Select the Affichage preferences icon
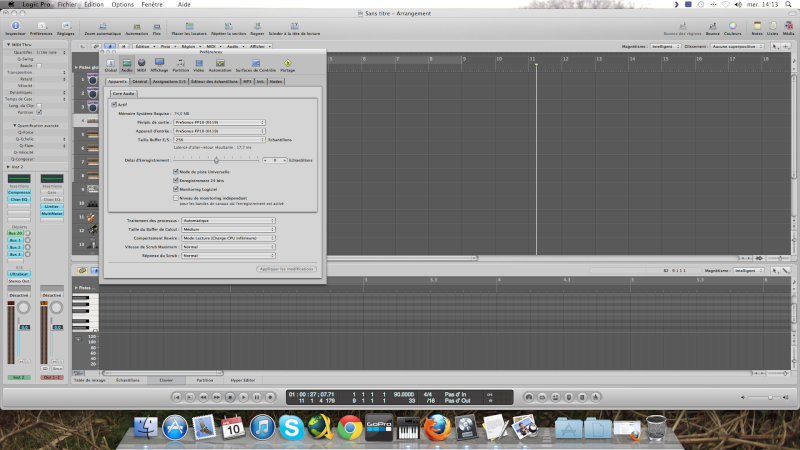 click(x=161, y=64)
